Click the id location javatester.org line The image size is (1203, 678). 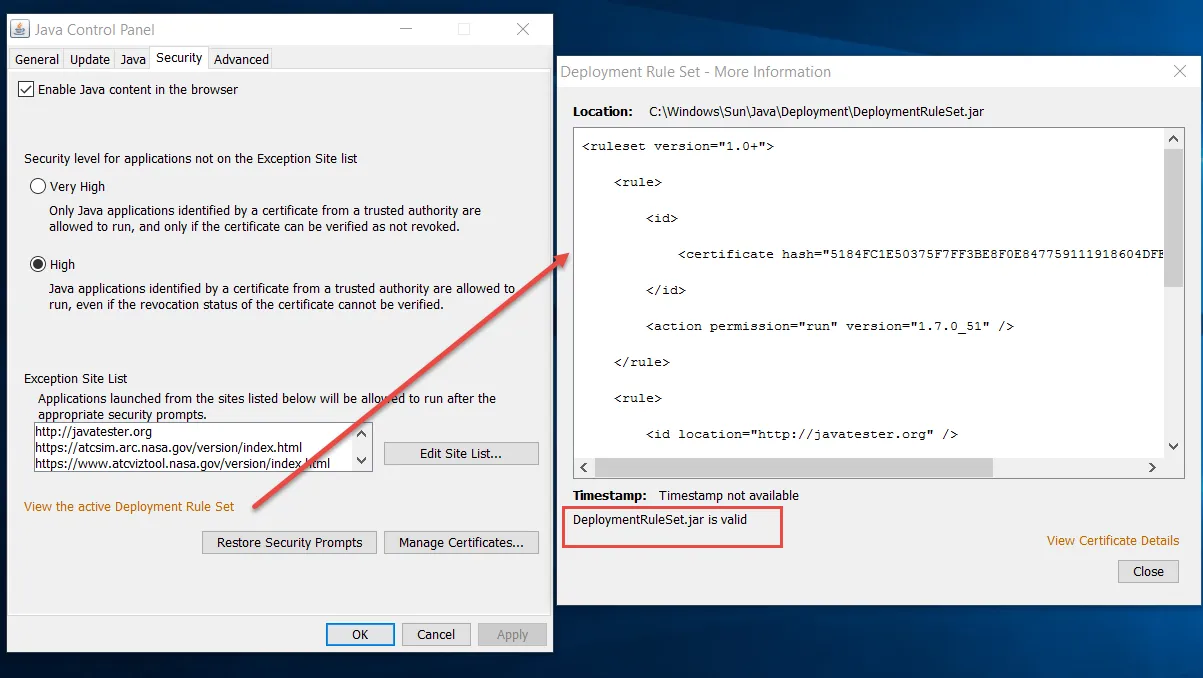coord(802,434)
